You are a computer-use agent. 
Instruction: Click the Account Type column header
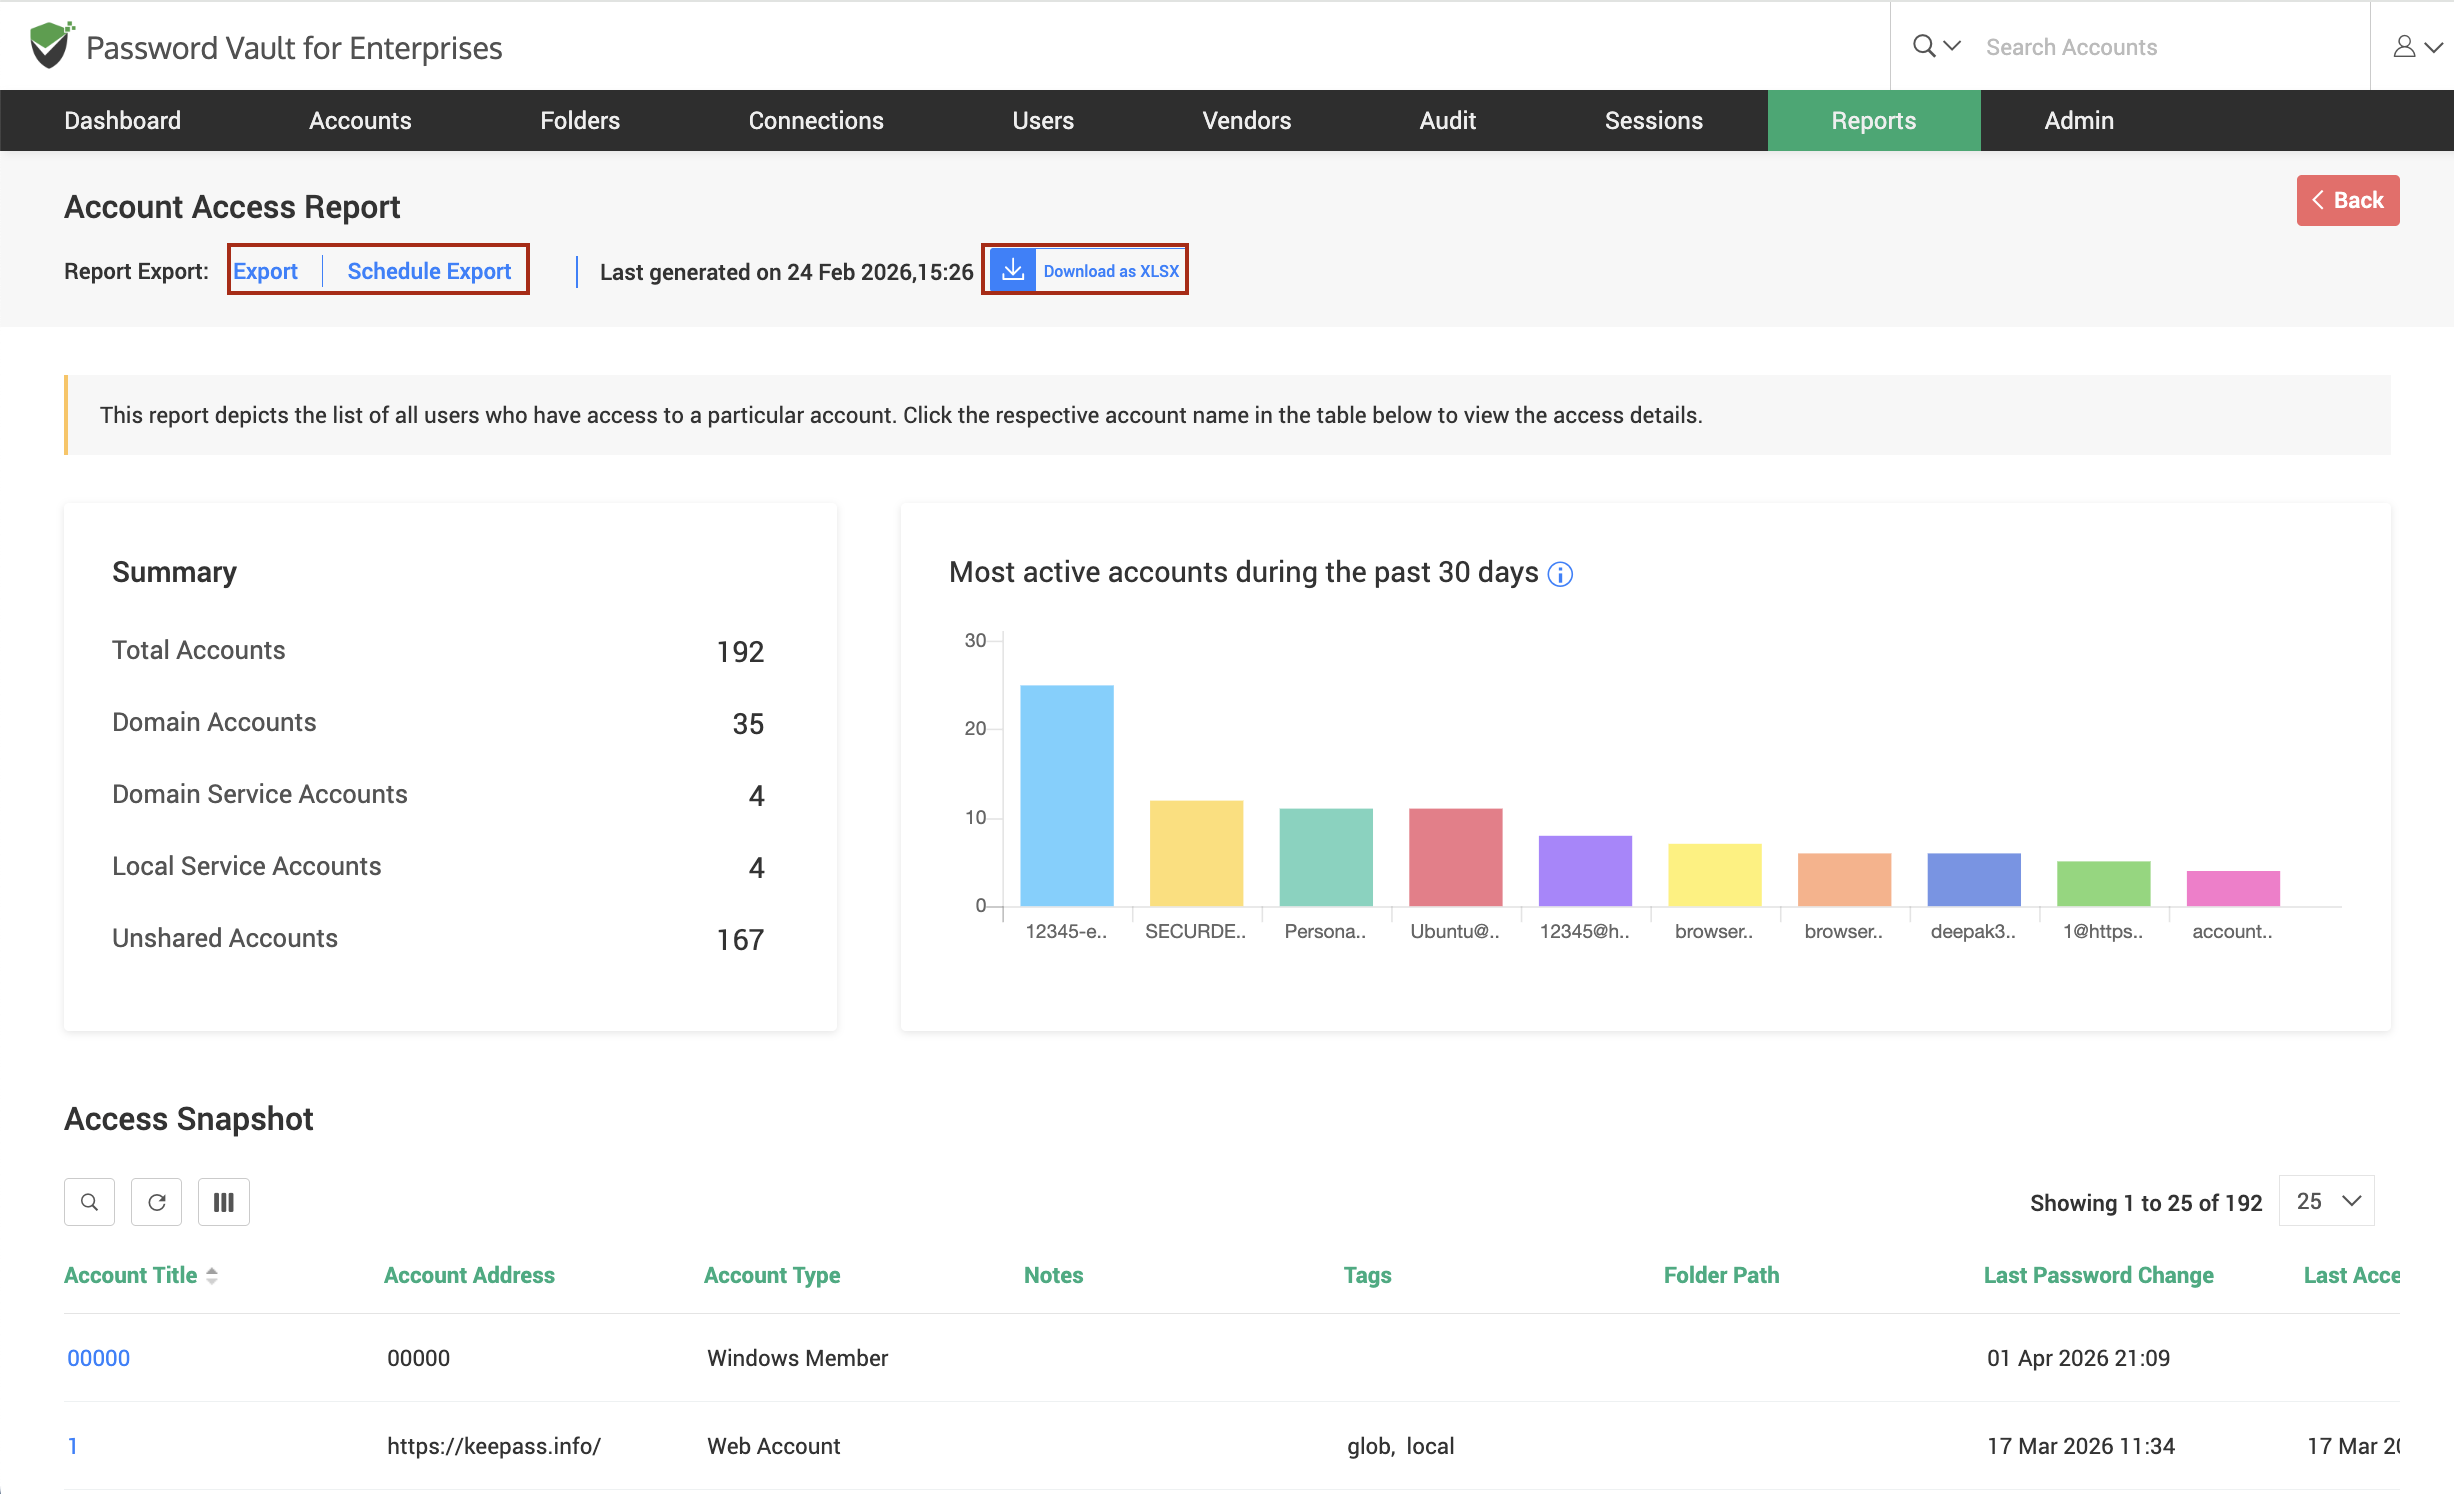[772, 1275]
